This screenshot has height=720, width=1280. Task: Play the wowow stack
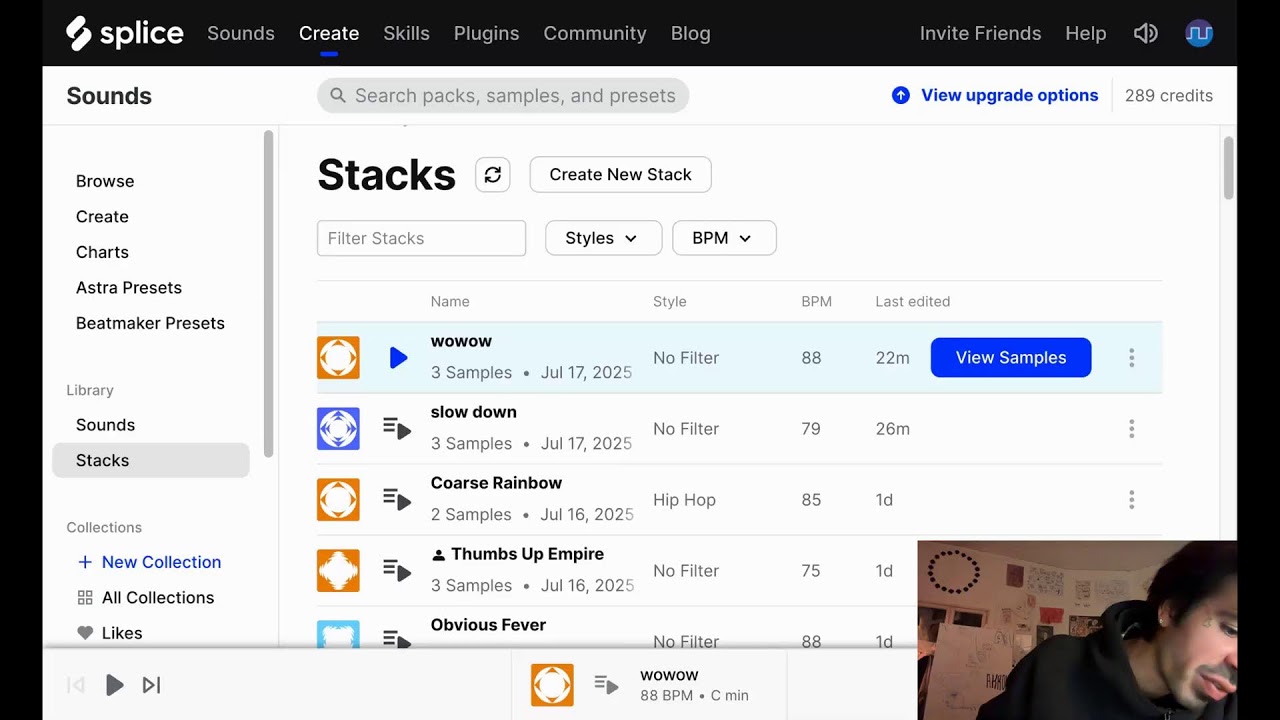pos(398,358)
